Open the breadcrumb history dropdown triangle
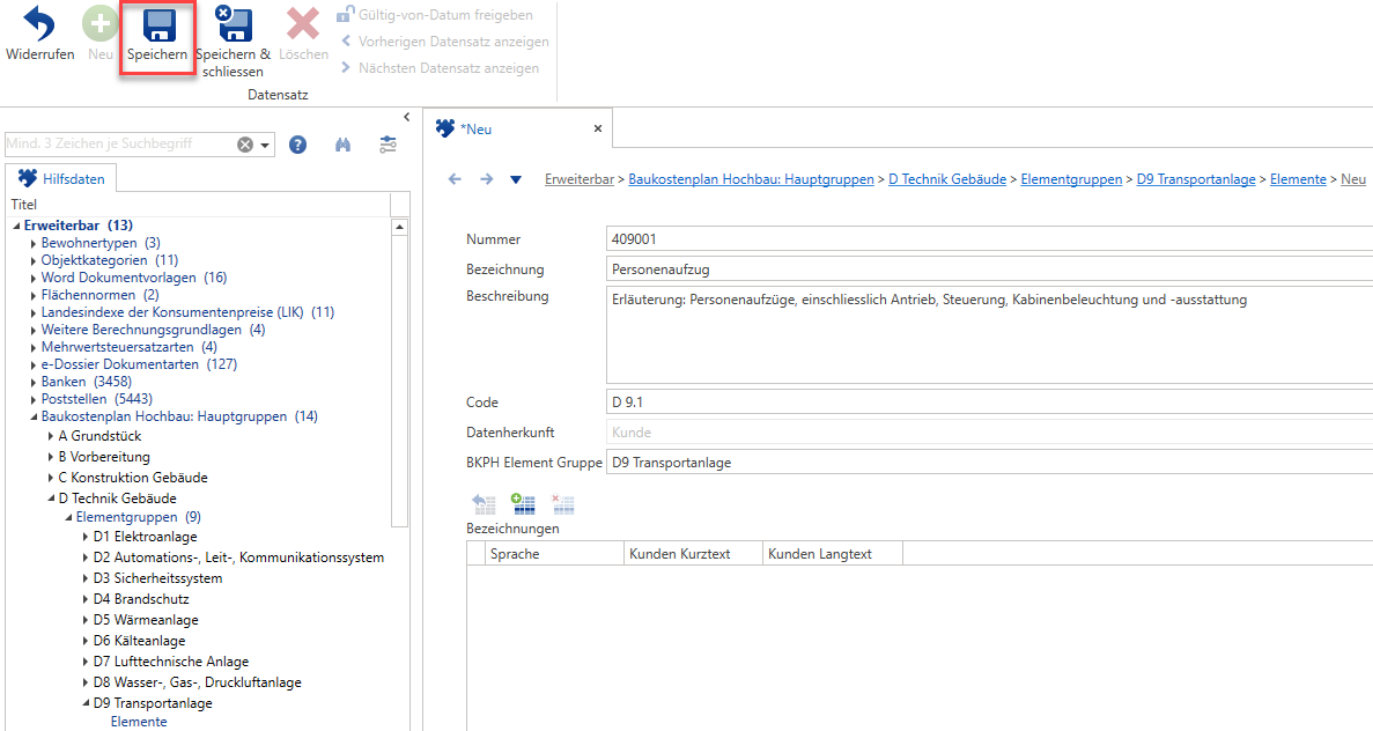1373x731 pixels. [x=516, y=180]
